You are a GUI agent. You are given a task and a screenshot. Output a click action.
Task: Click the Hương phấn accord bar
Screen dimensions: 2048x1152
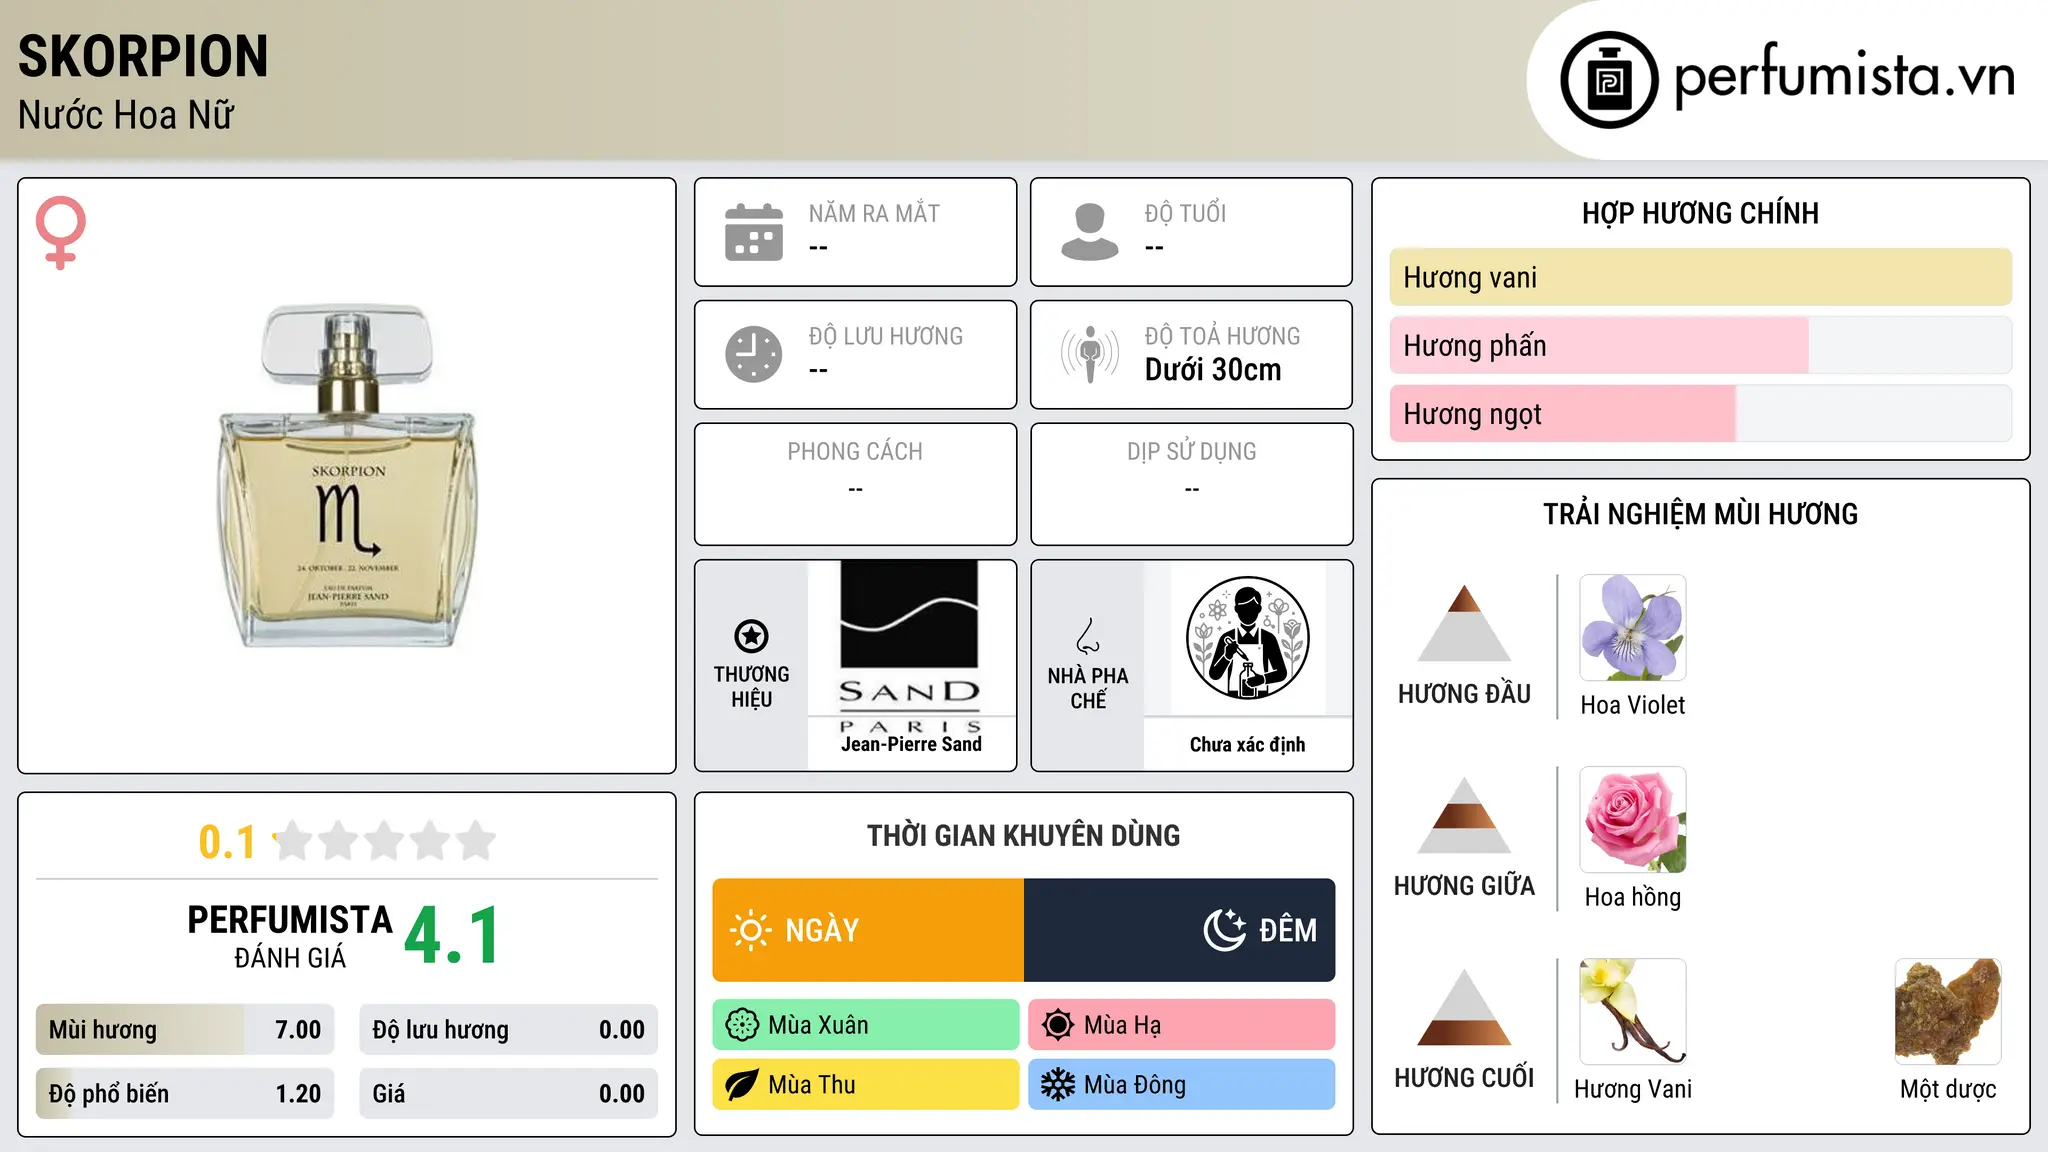pyautogui.click(x=1701, y=346)
